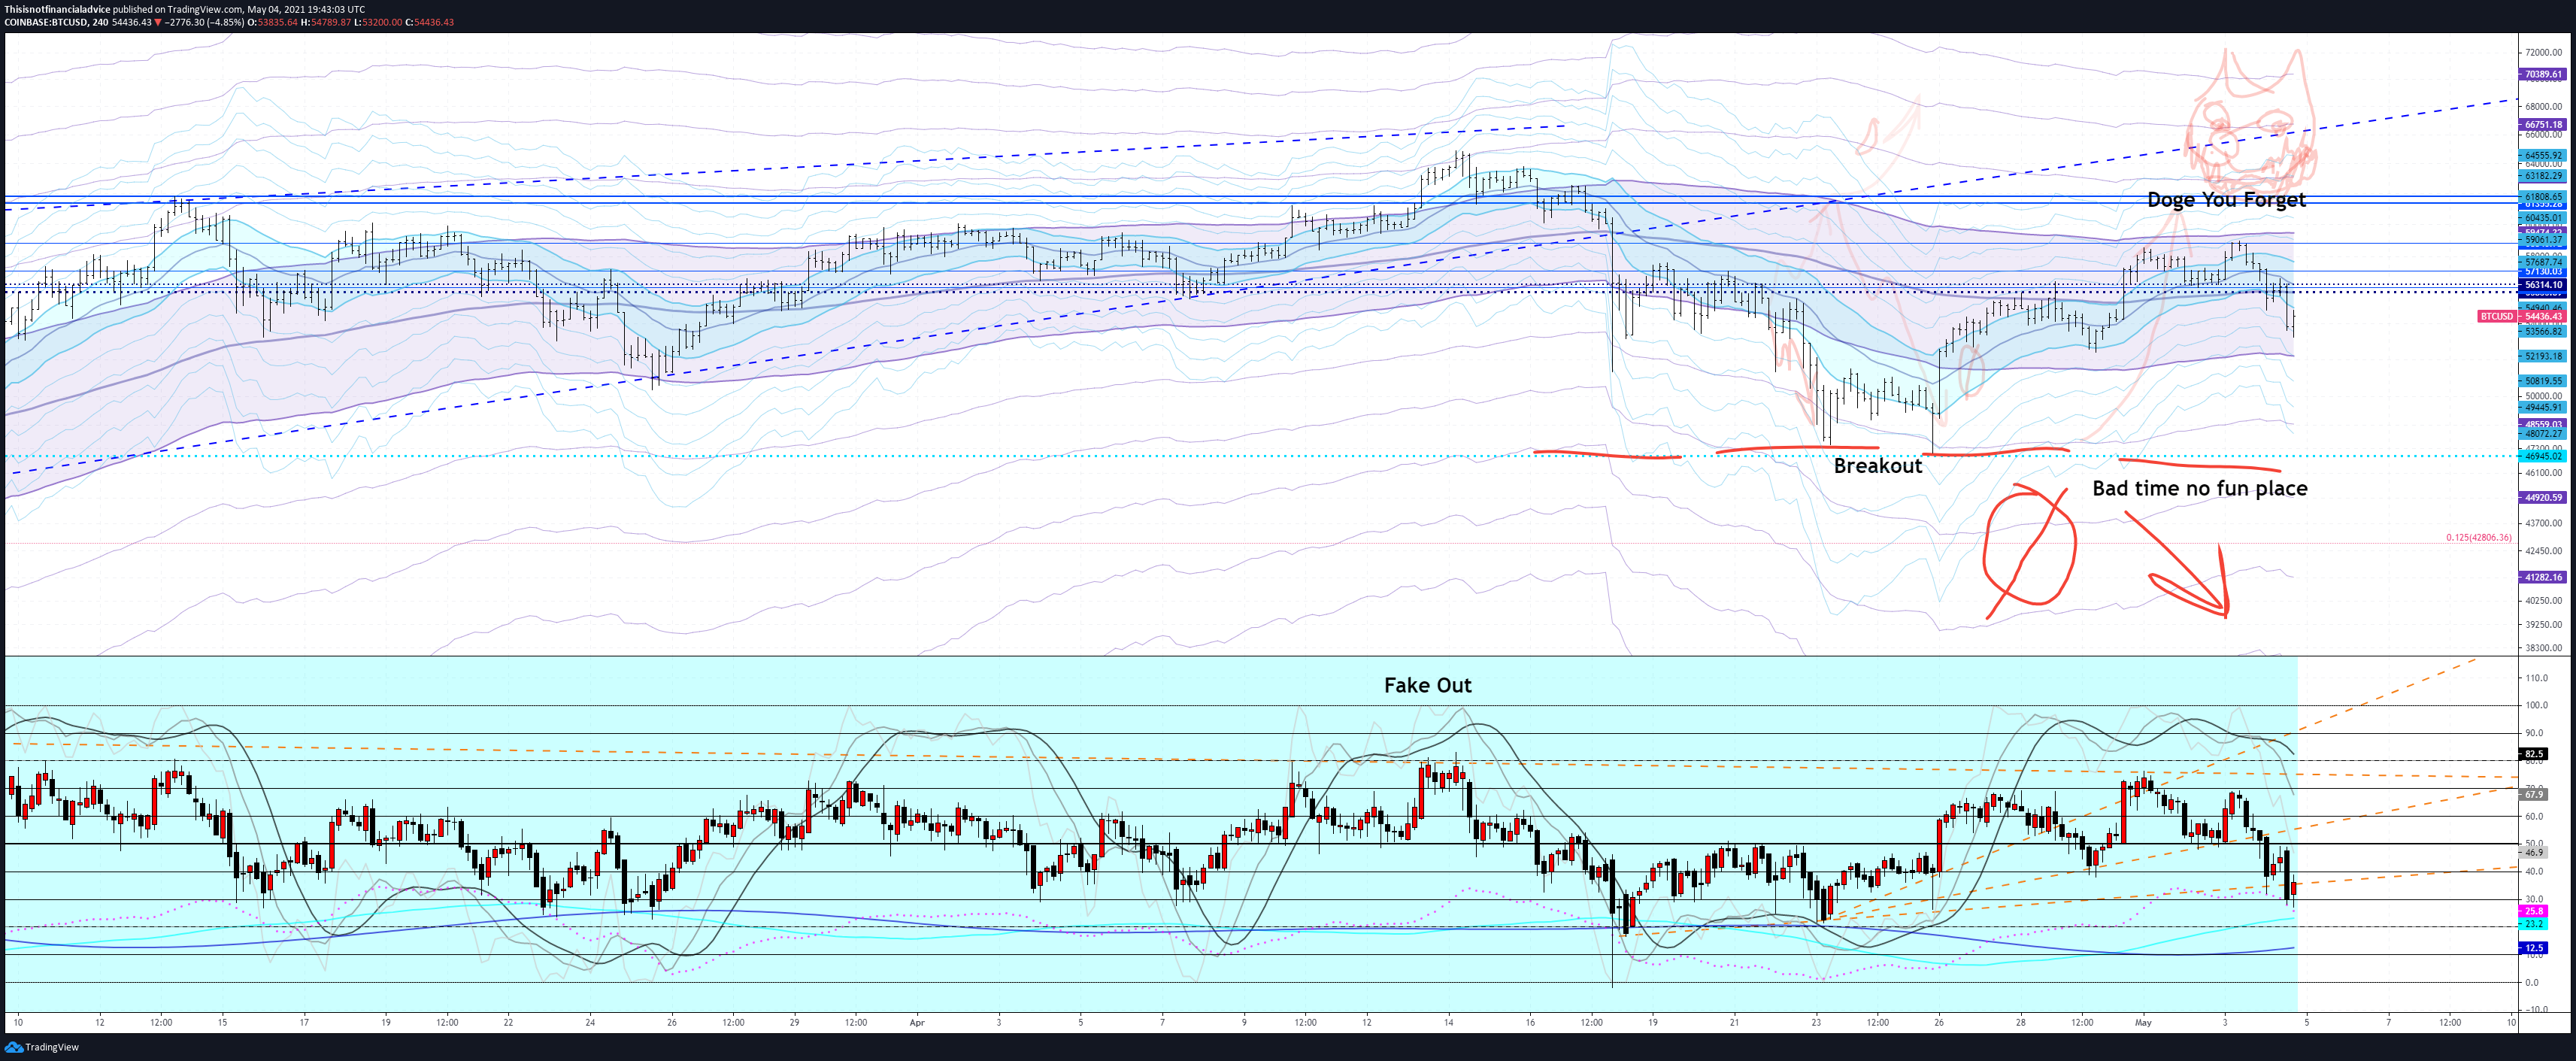The height and width of the screenshot is (1061, 2576).
Task: Click the red down-triangle change indicator
Action: [x=157, y=22]
